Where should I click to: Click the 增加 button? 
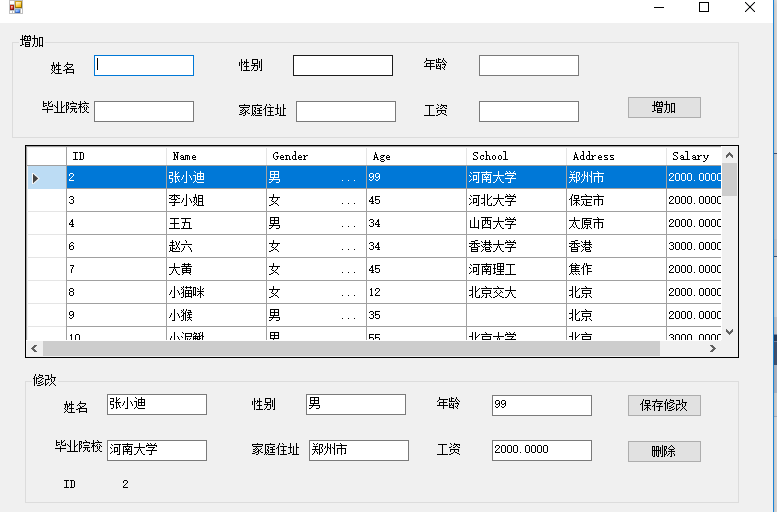[x=664, y=108]
